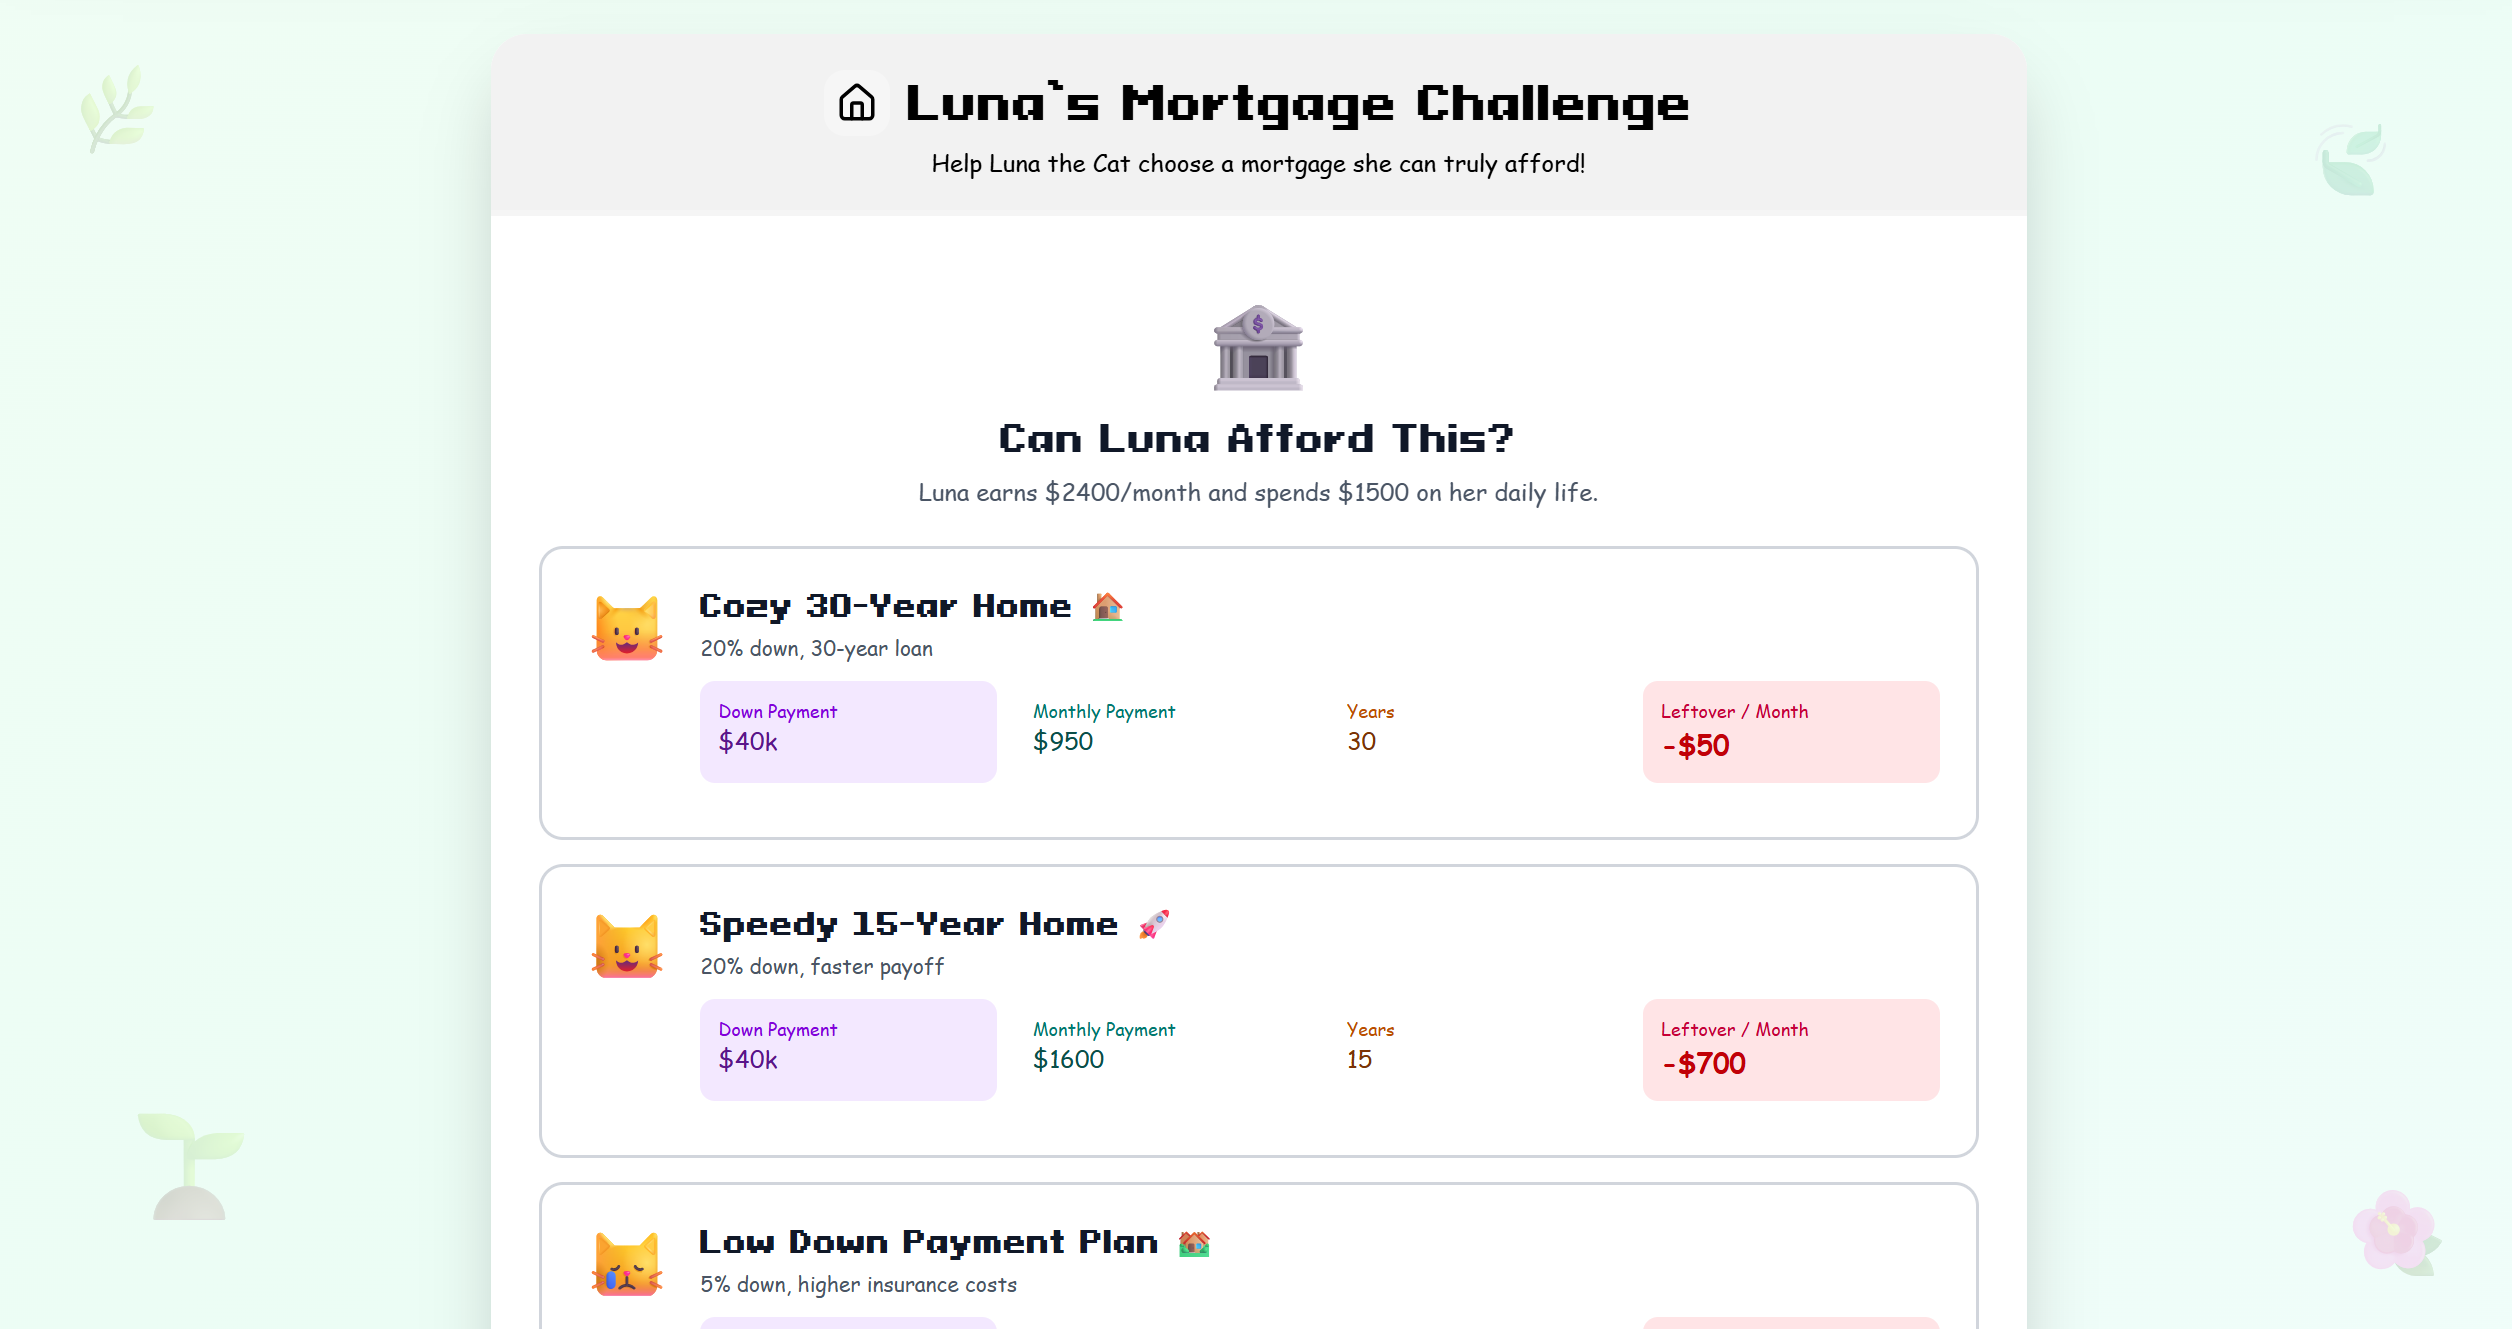Click the $40k Down Payment box in Speedy plan

click(847, 1049)
